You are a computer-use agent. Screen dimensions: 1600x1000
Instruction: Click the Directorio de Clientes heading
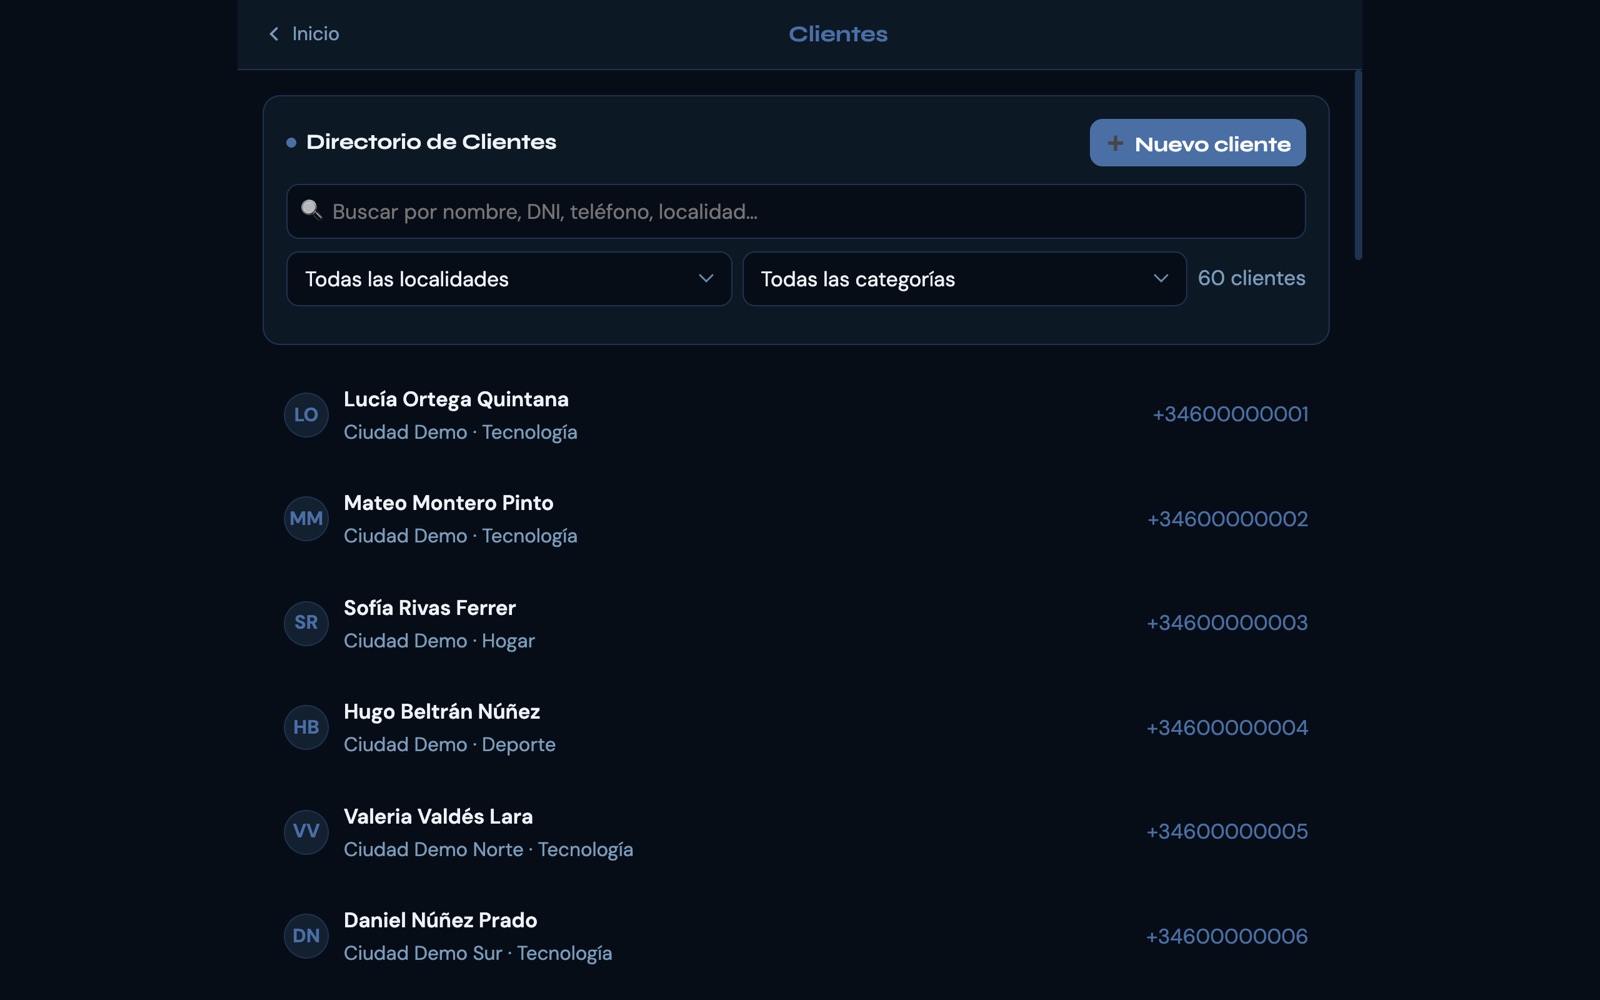point(431,142)
